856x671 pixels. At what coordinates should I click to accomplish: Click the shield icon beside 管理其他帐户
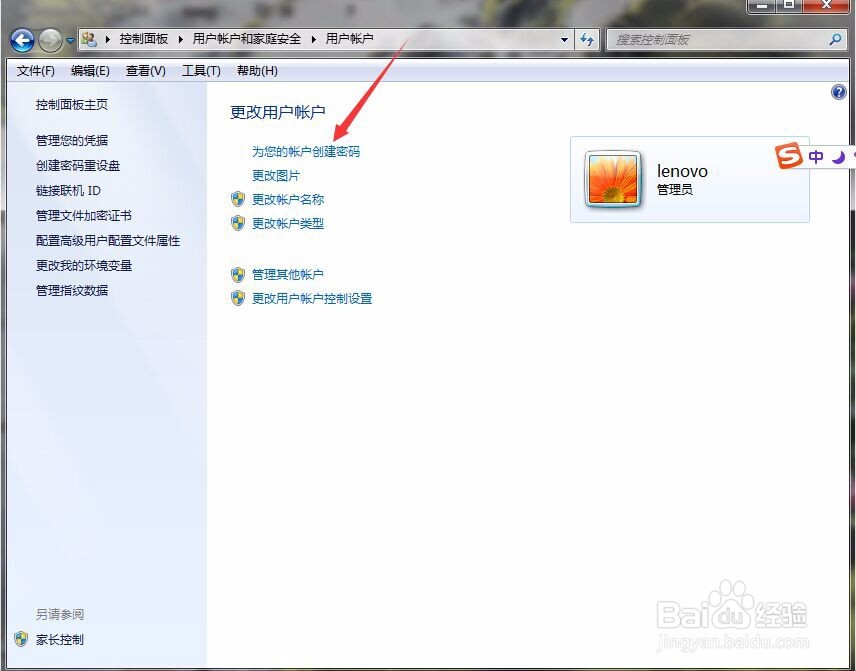point(238,275)
